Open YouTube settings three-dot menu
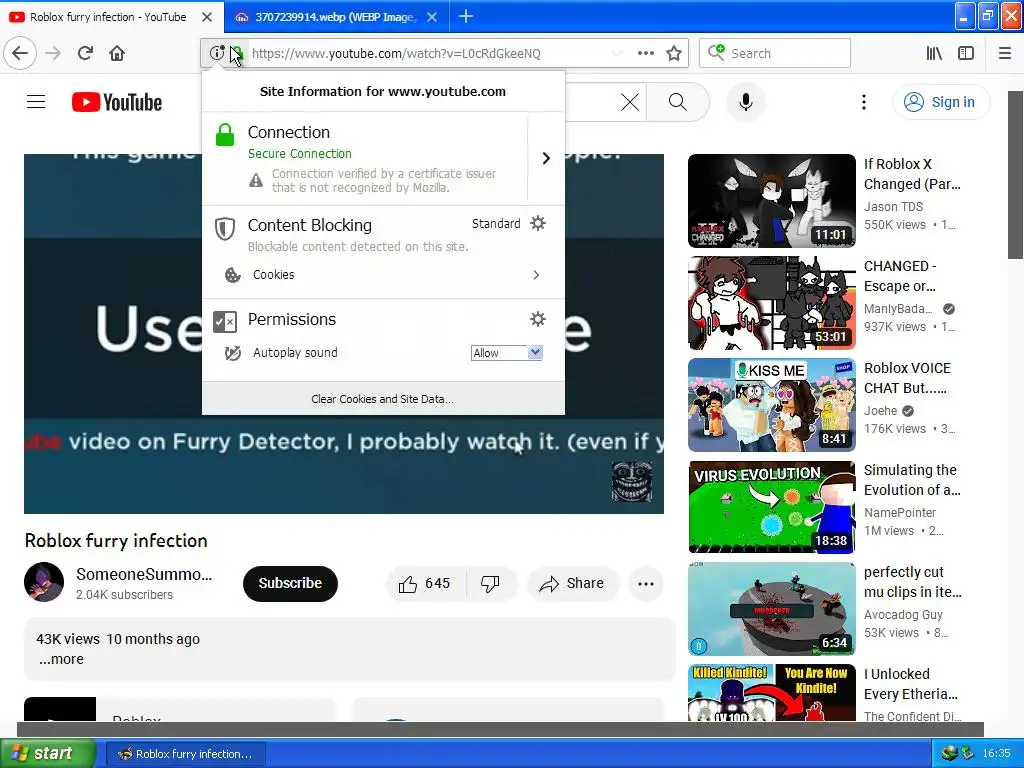 864,102
